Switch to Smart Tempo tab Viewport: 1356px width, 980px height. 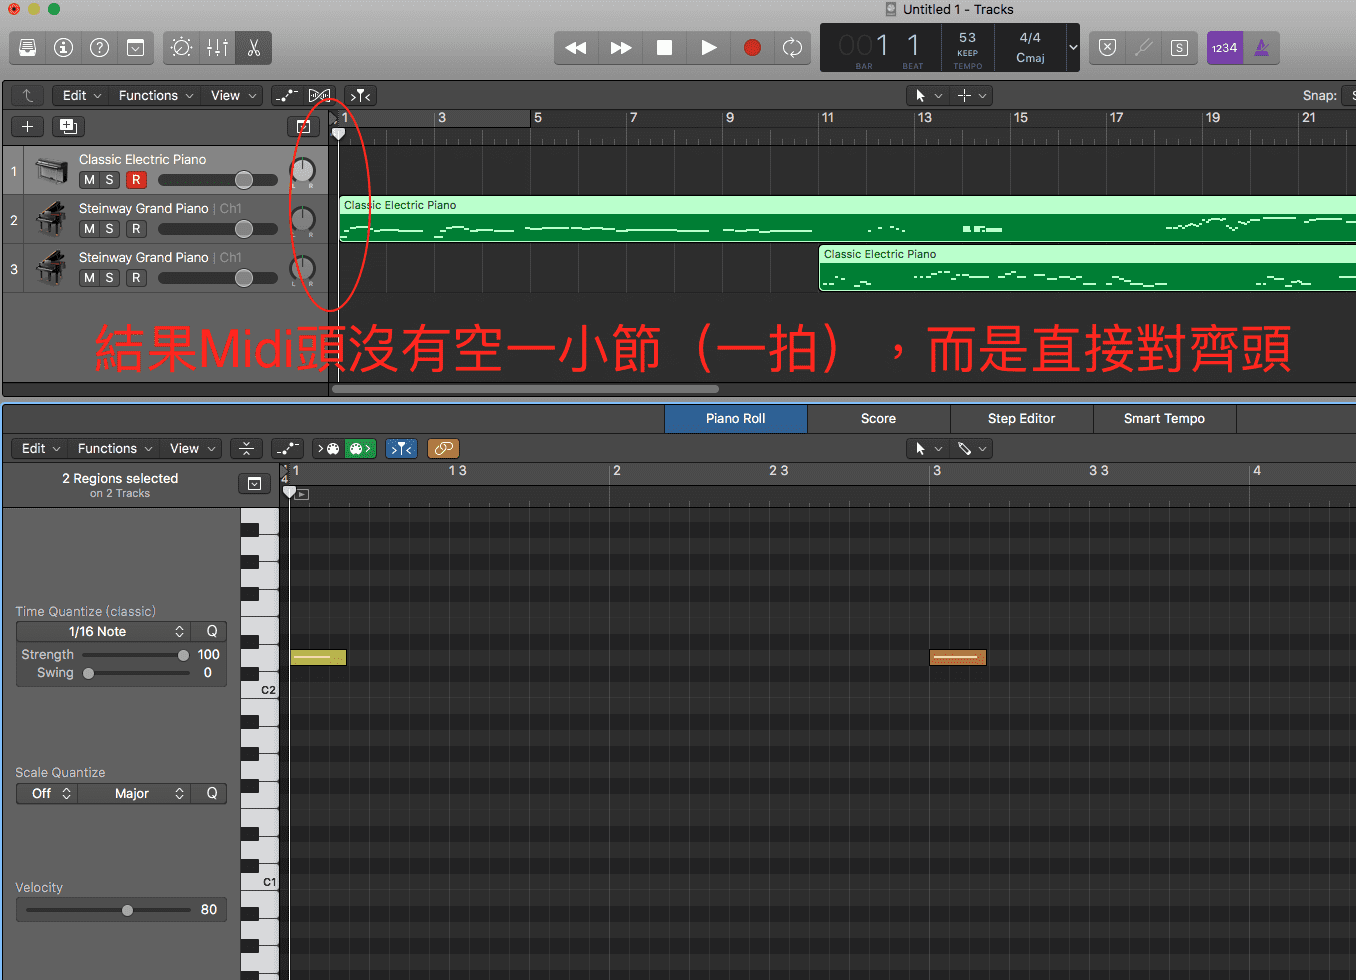[x=1164, y=418]
